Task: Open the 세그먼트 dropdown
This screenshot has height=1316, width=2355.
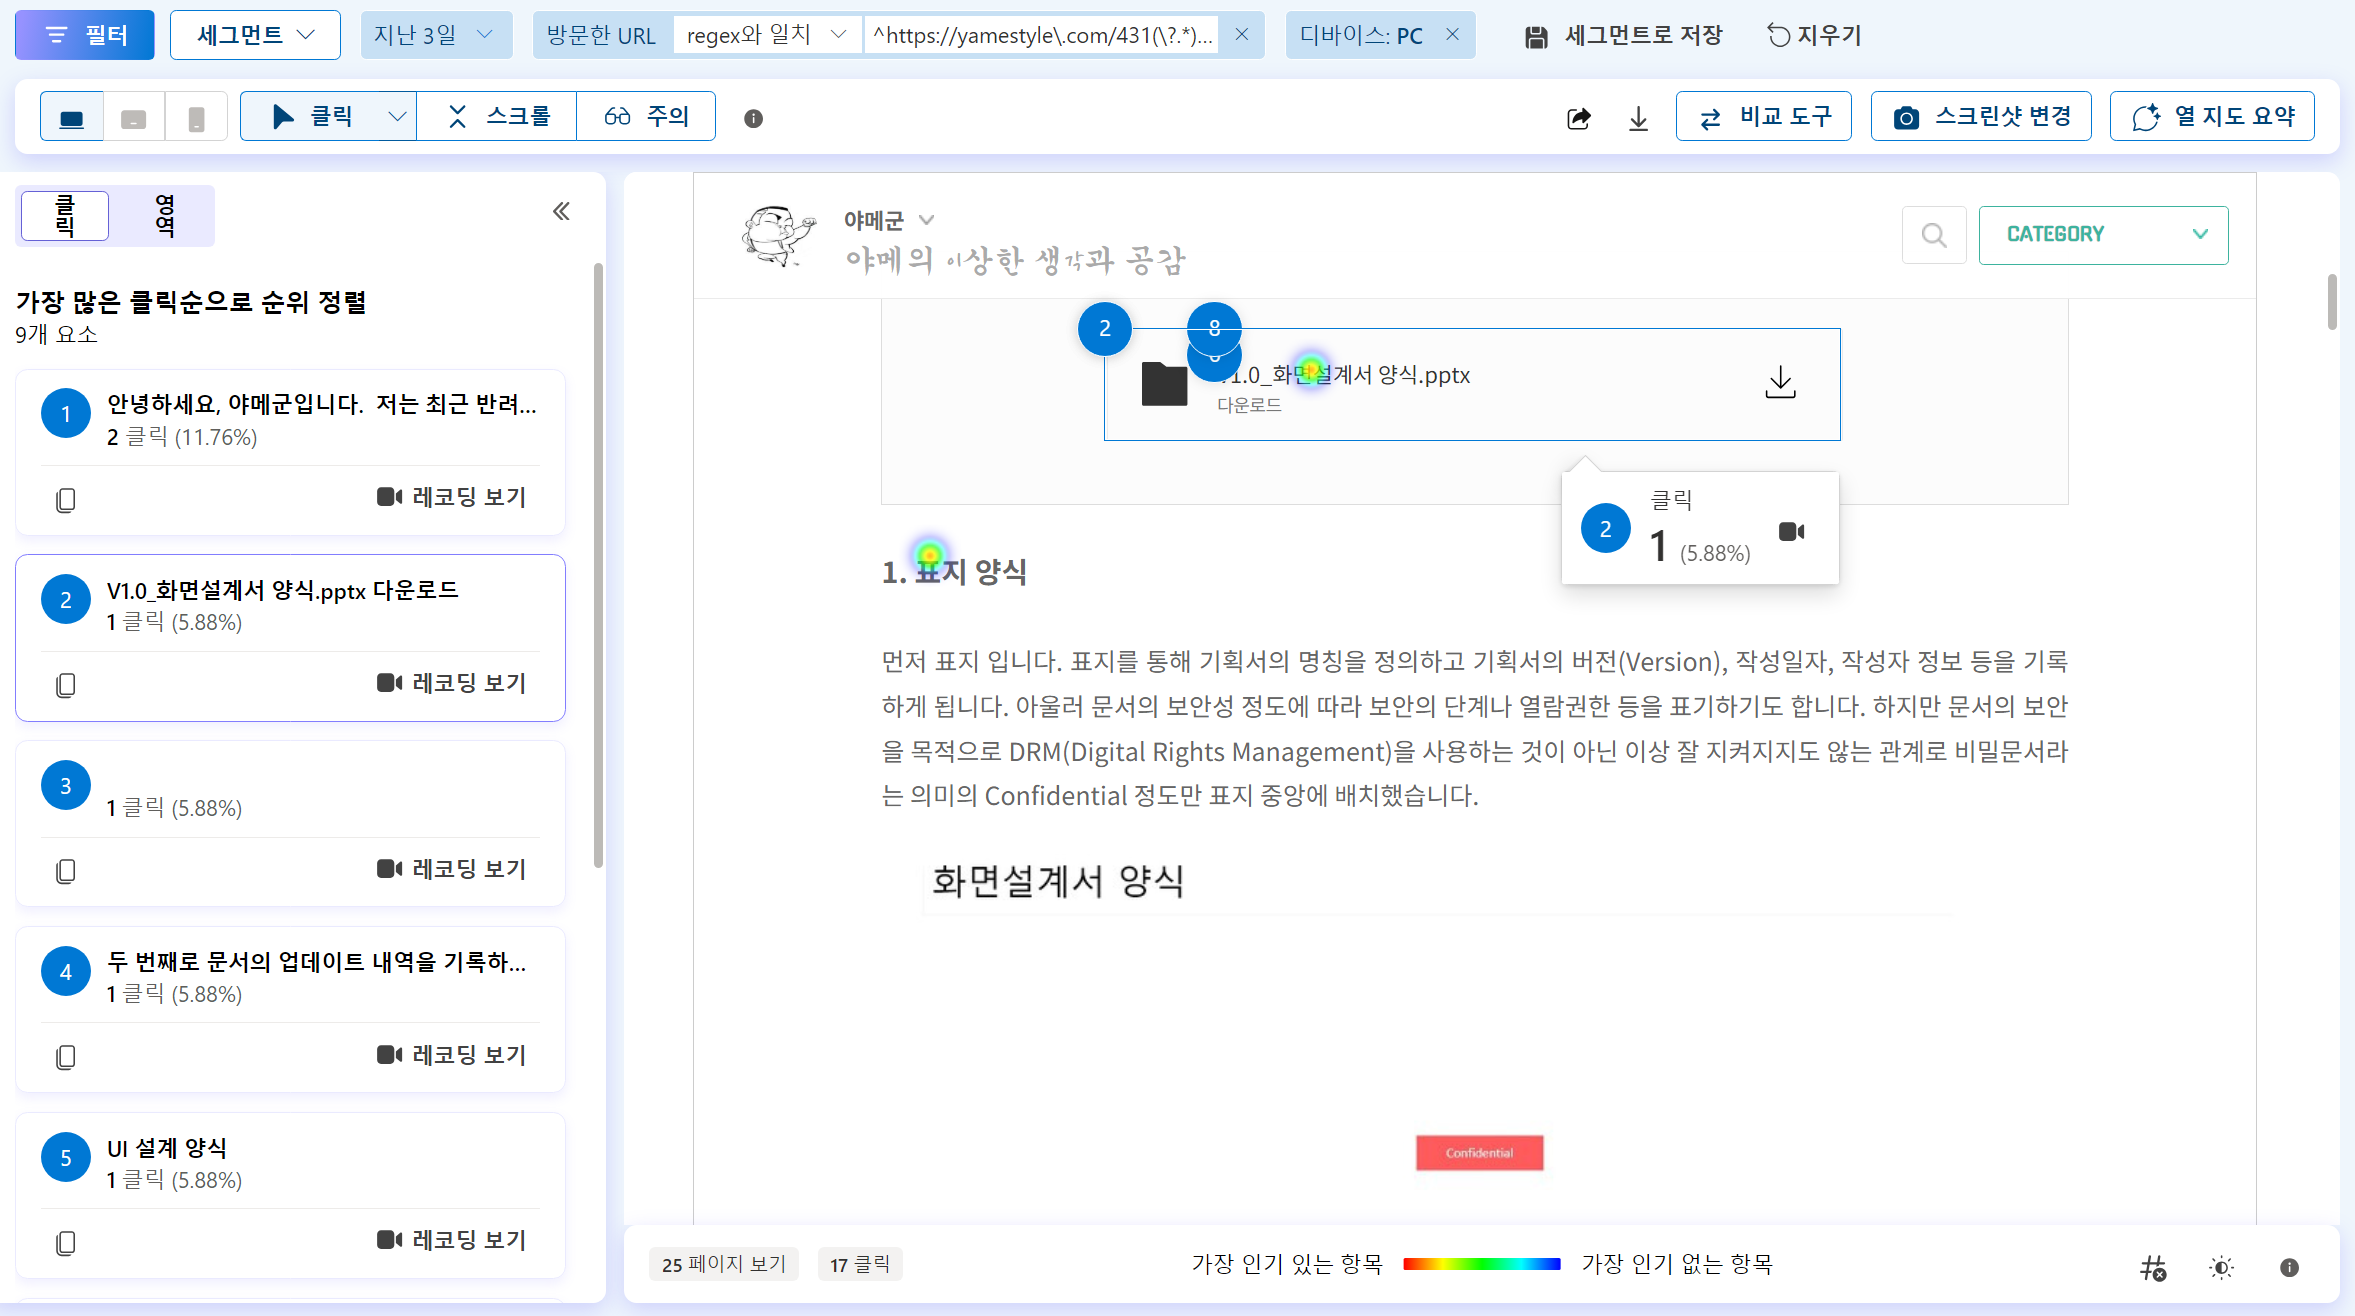Action: tap(255, 35)
